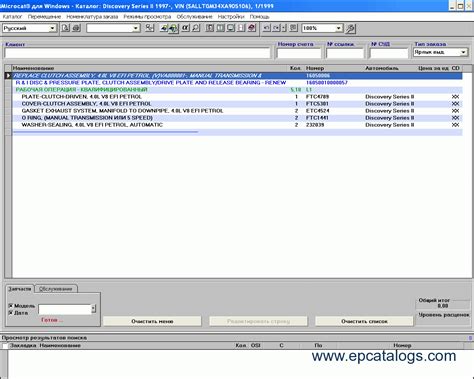Image resolution: width=474 pixels, height=379 pixels.
Task: Click the undo arrow icon left of zoom
Action: click(x=266, y=28)
